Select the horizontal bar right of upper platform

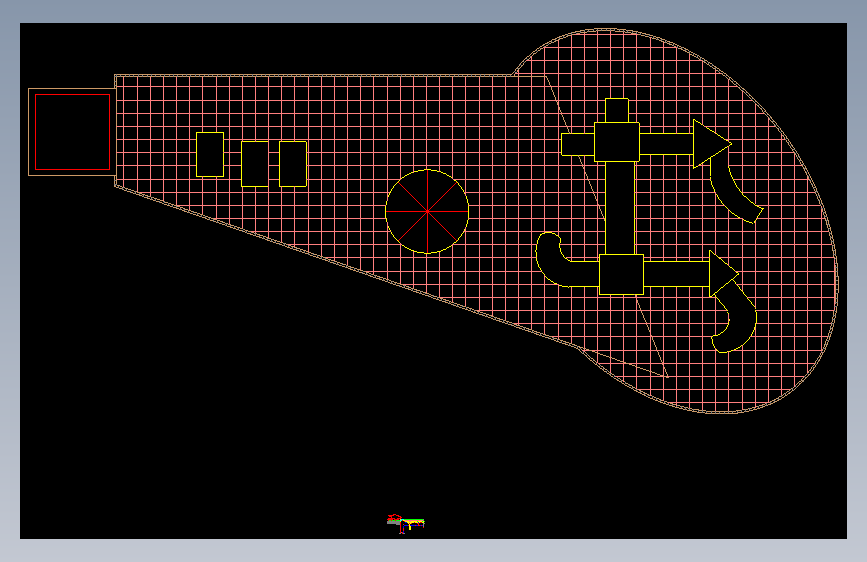pyautogui.click(x=666, y=144)
